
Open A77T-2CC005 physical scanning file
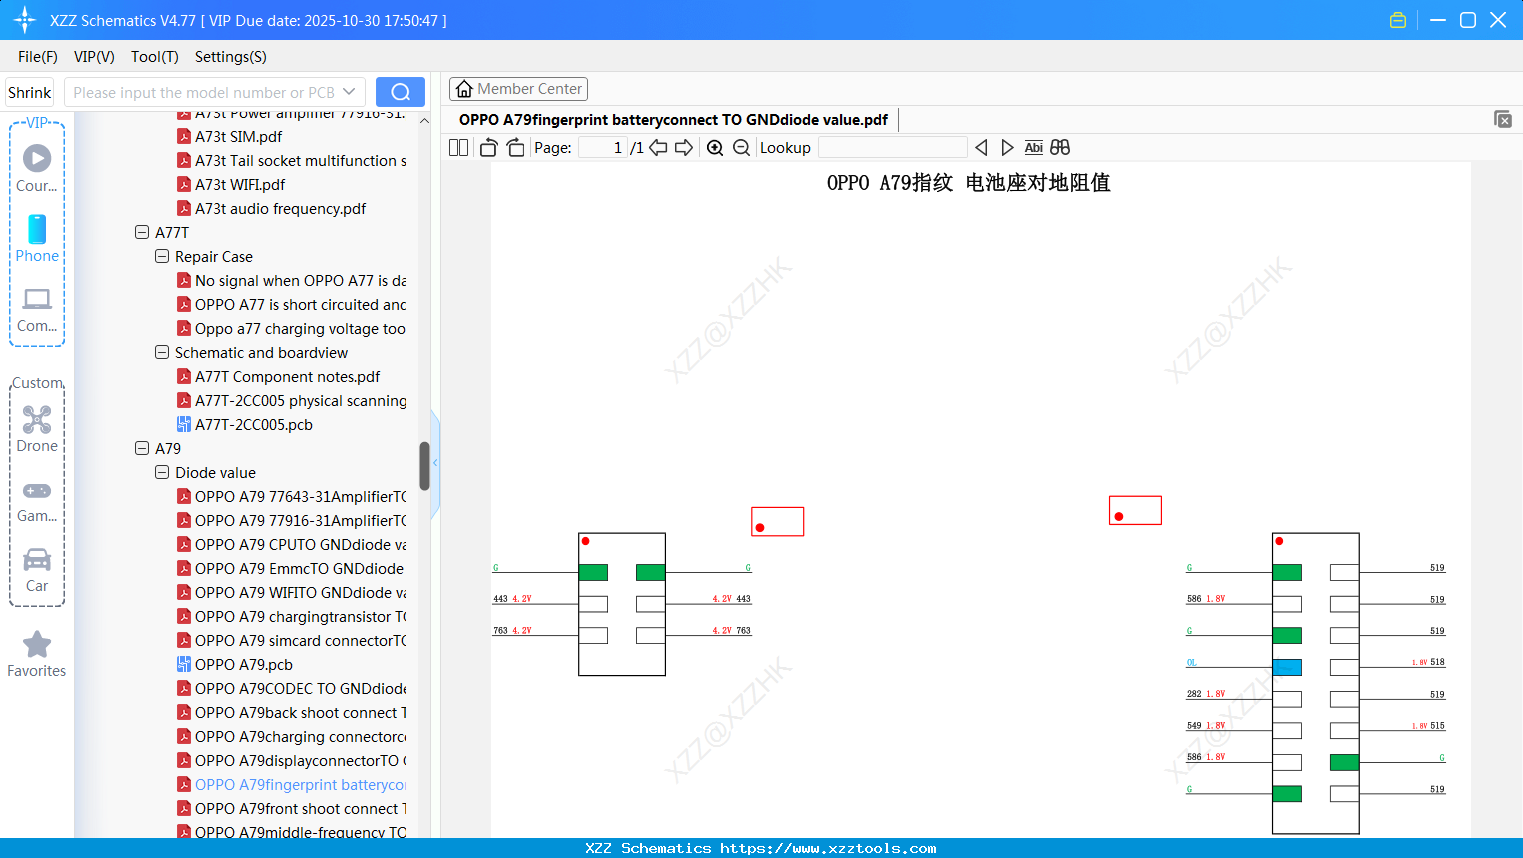point(292,400)
